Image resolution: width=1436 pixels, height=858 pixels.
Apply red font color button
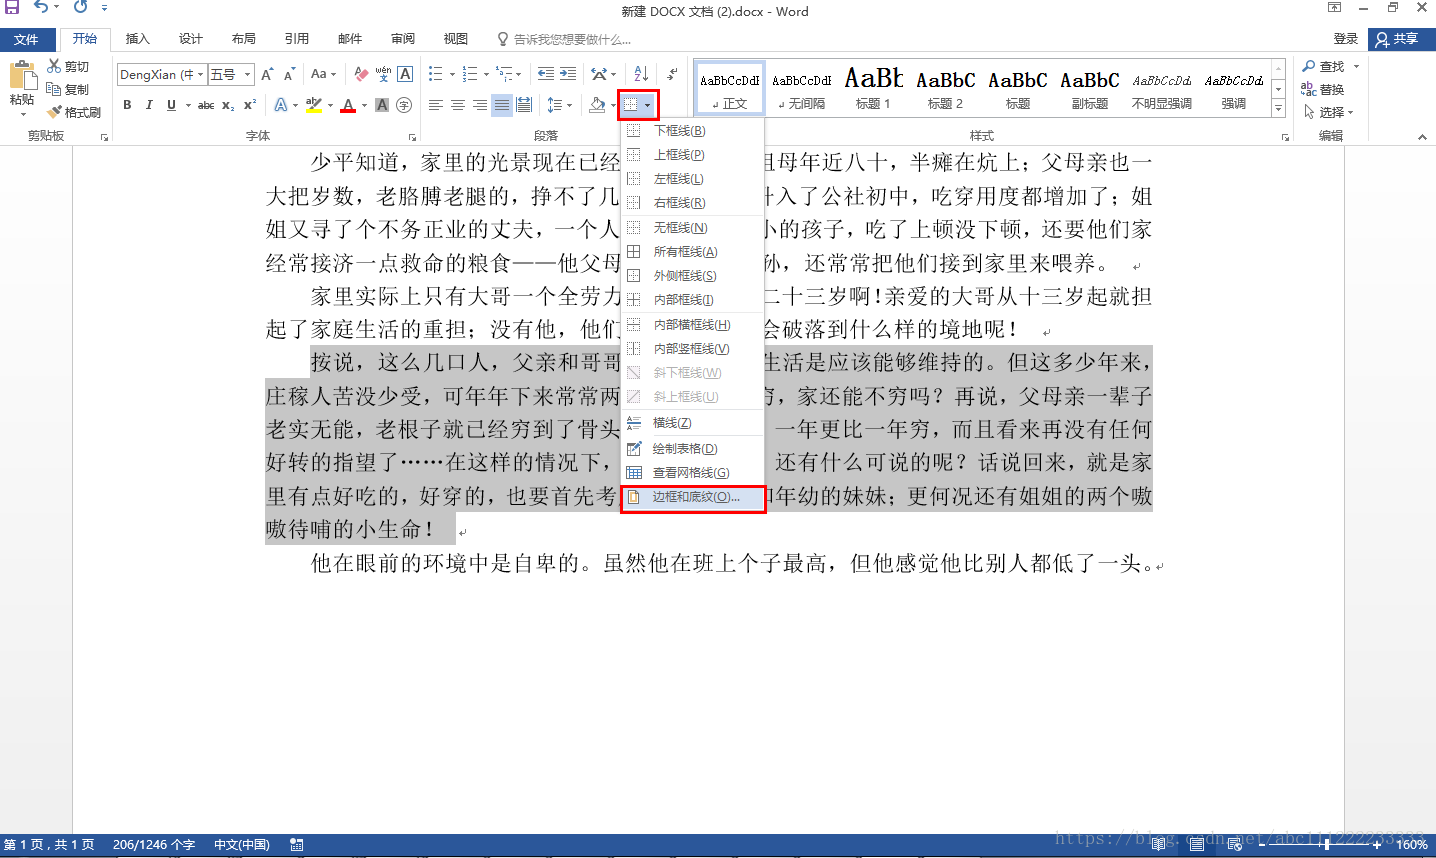[x=348, y=105]
